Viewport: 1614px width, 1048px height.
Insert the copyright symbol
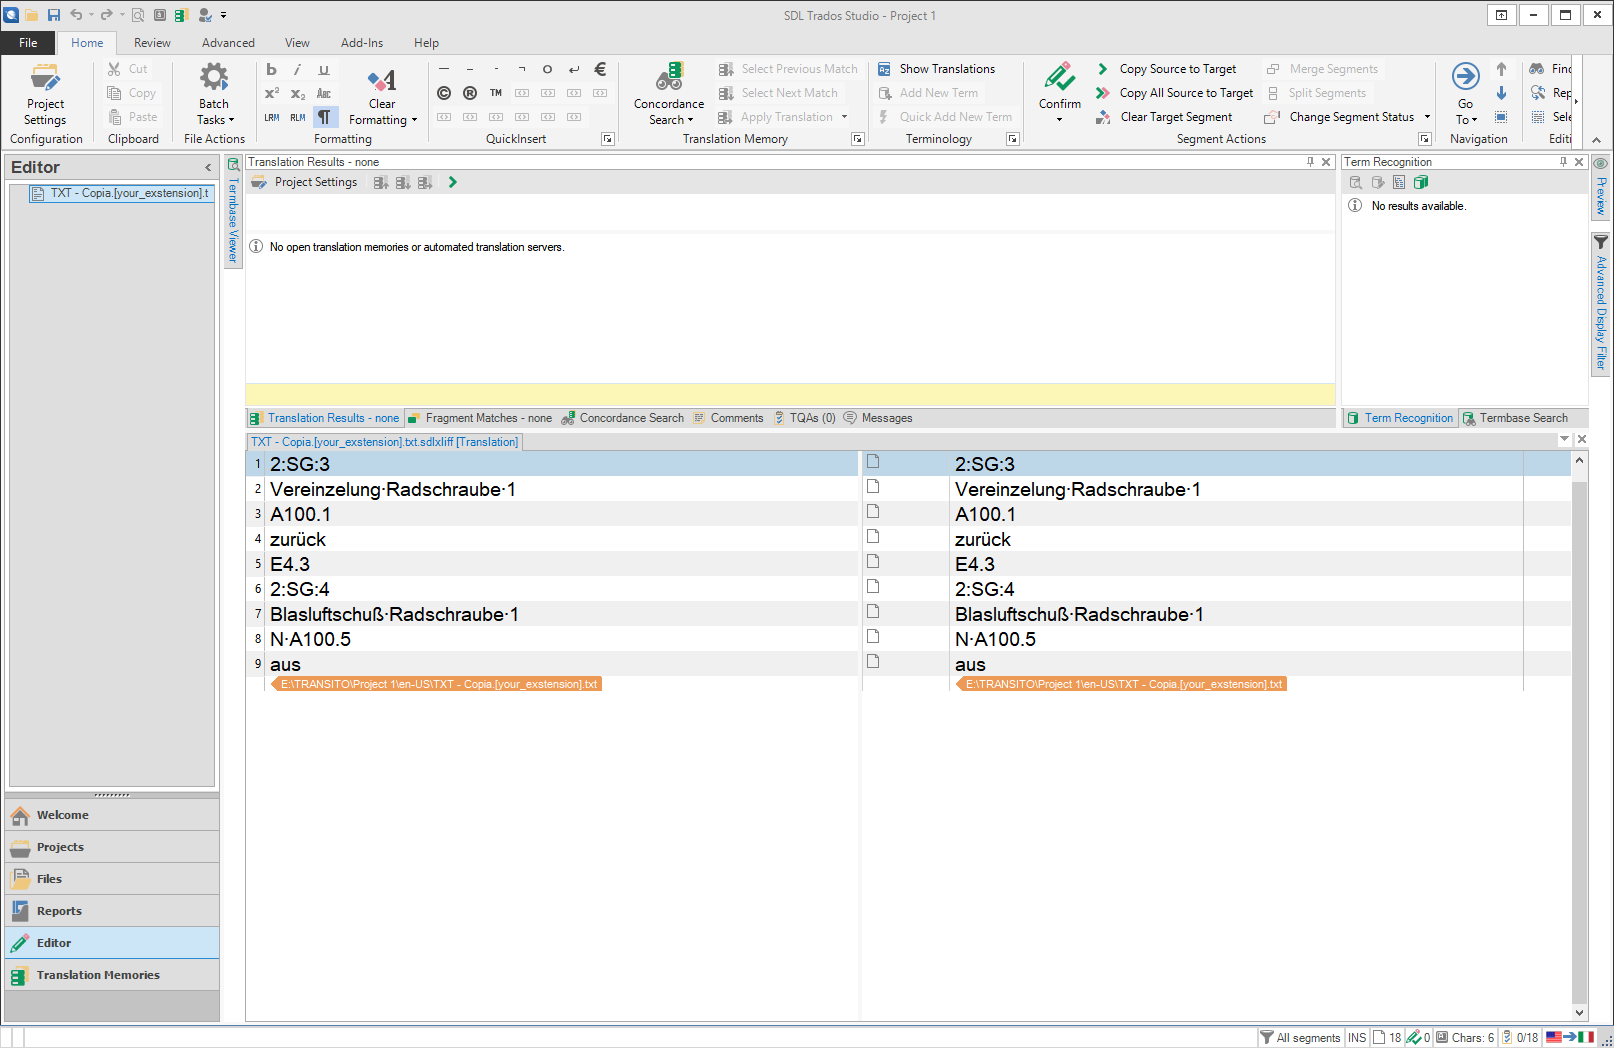pyautogui.click(x=444, y=93)
